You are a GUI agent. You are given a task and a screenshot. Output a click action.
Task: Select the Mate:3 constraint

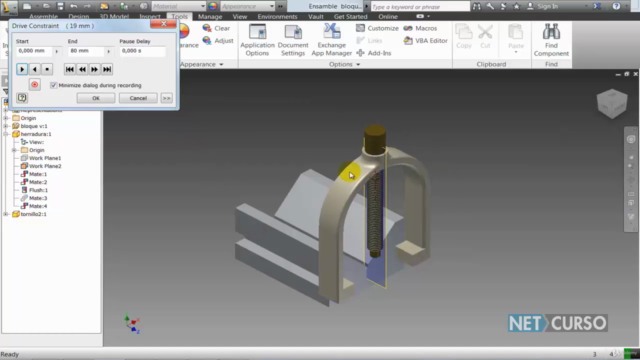click(34, 198)
